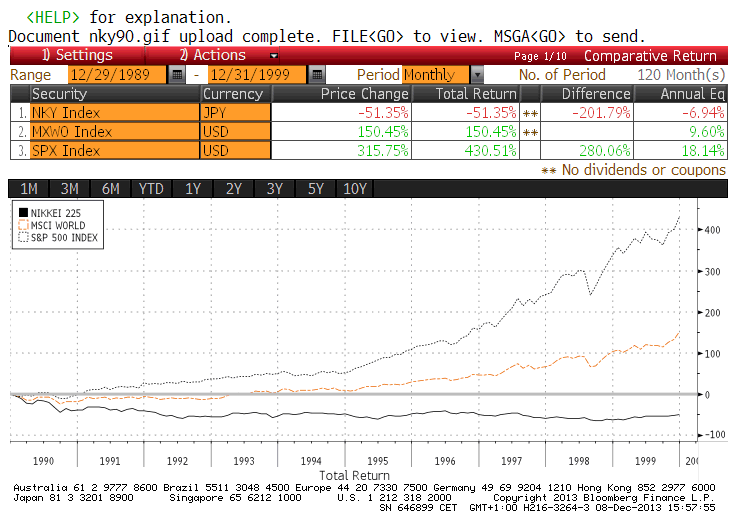This screenshot has width=736, height=527.
Task: Select the YTD range tab
Action: pyautogui.click(x=151, y=189)
